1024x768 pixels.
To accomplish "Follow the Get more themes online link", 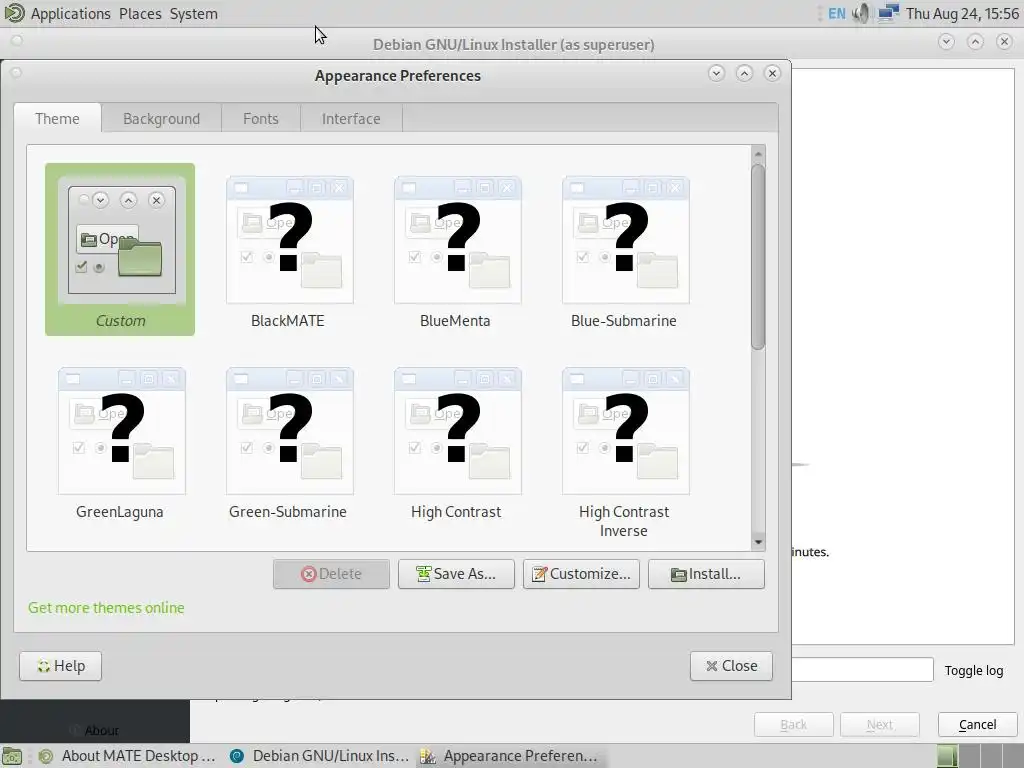I will 106,608.
